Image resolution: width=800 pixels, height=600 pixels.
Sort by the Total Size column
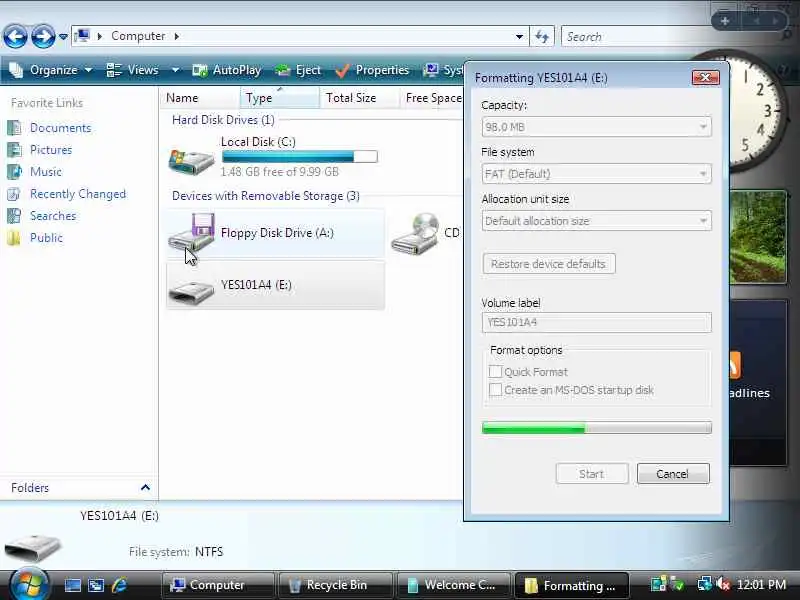point(360,98)
